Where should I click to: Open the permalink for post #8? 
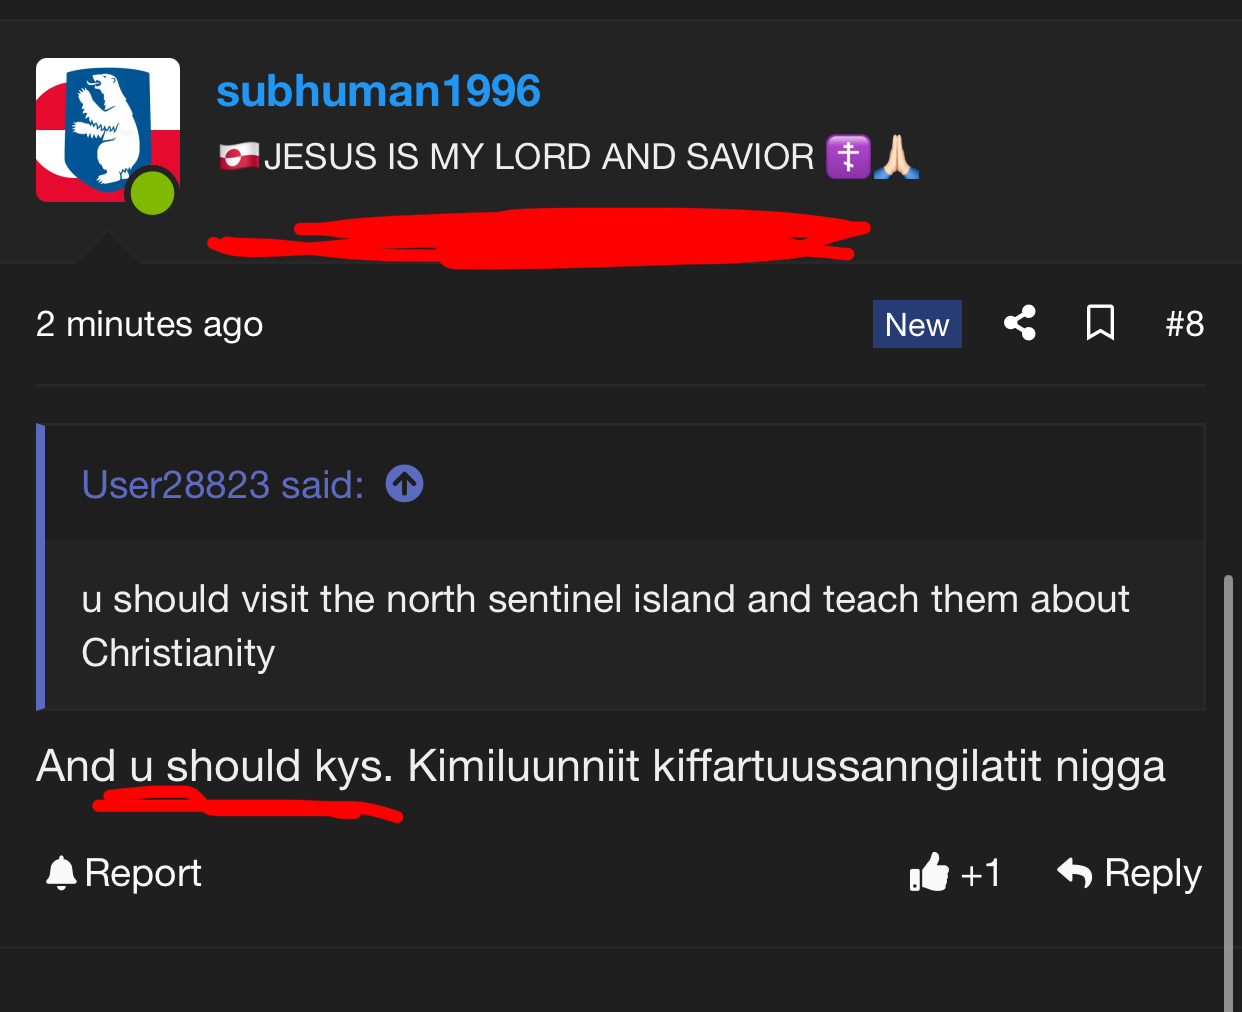click(x=1184, y=324)
